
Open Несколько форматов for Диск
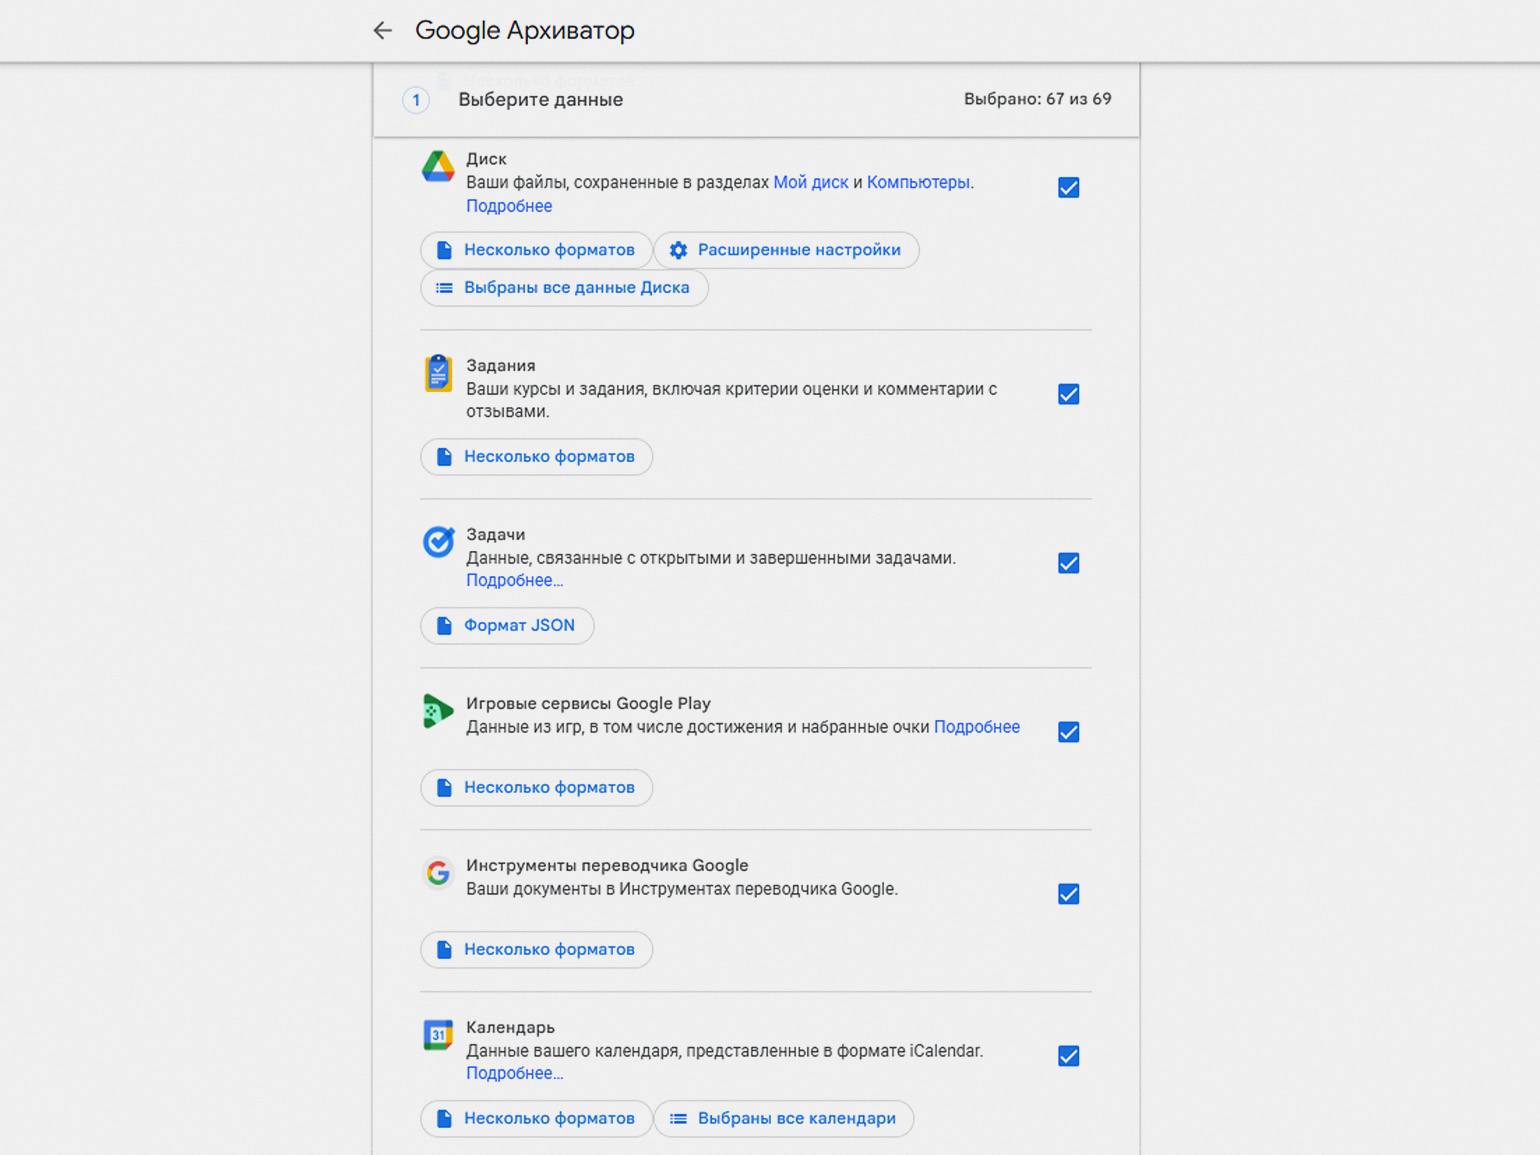pyautogui.click(x=536, y=250)
